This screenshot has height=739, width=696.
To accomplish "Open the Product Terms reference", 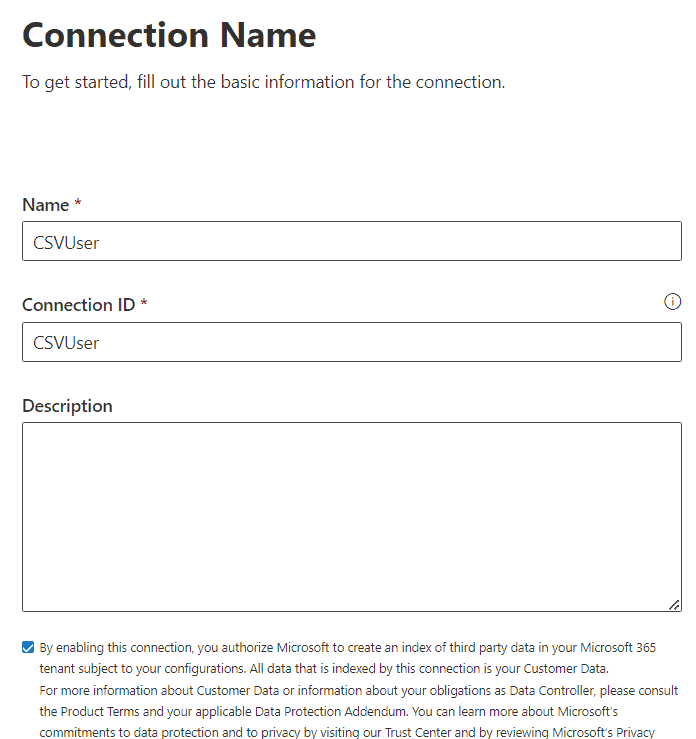I will [x=100, y=711].
